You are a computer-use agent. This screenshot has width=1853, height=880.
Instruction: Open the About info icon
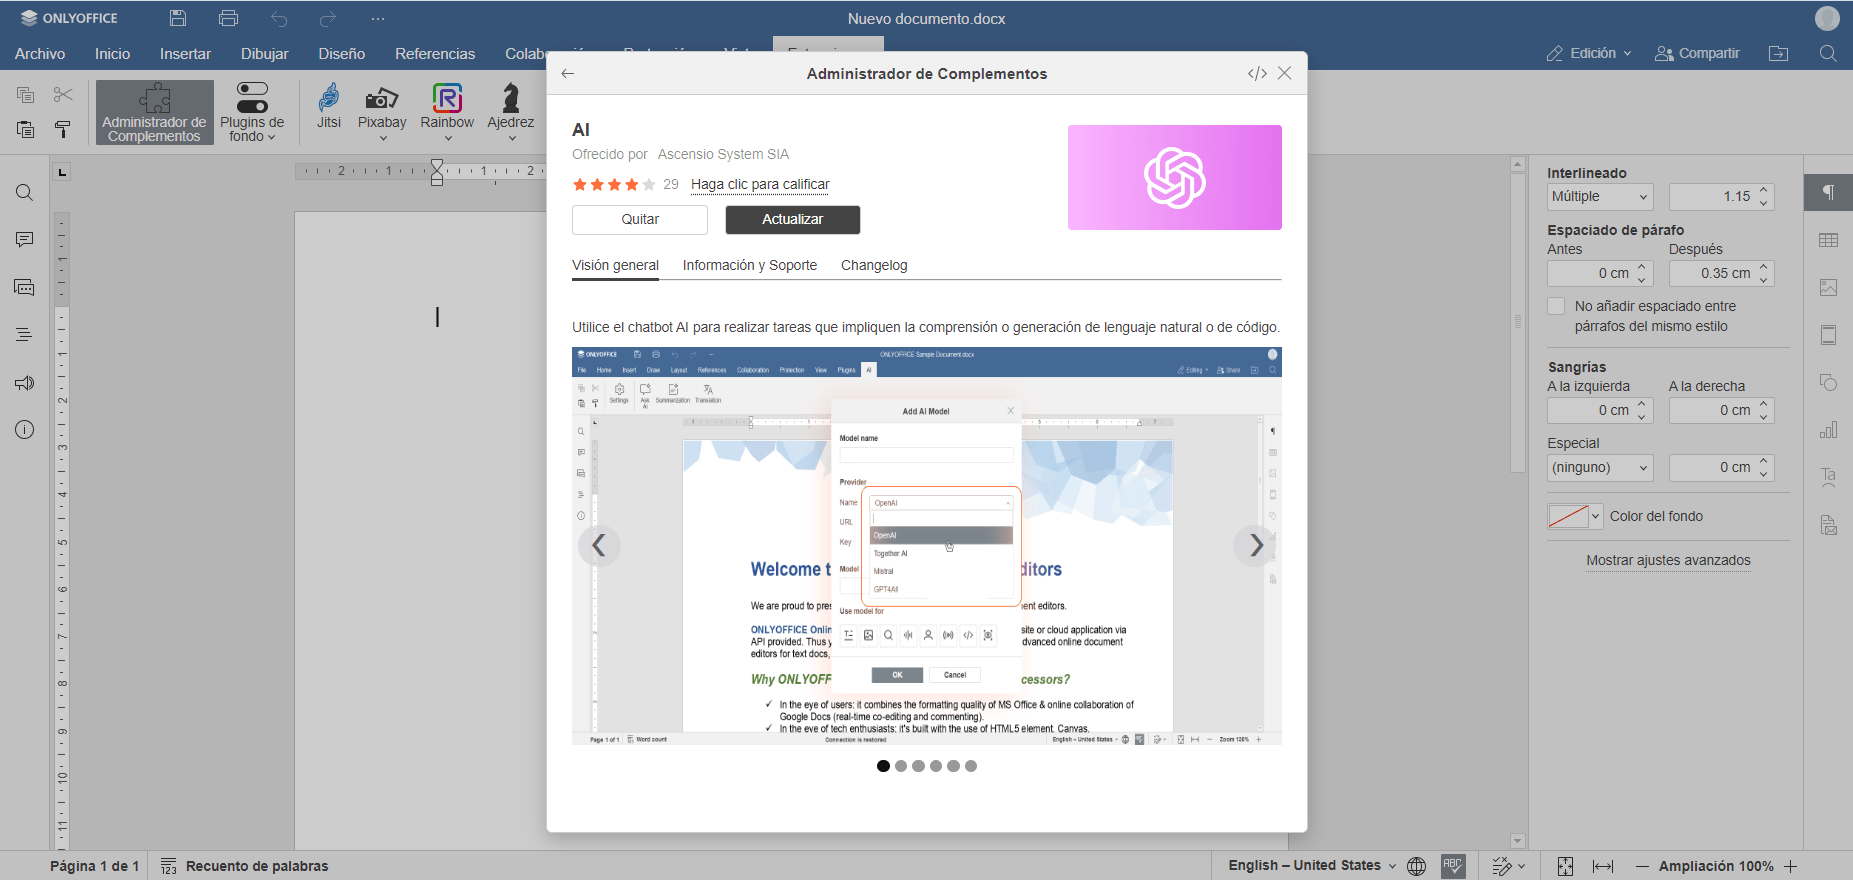25,430
